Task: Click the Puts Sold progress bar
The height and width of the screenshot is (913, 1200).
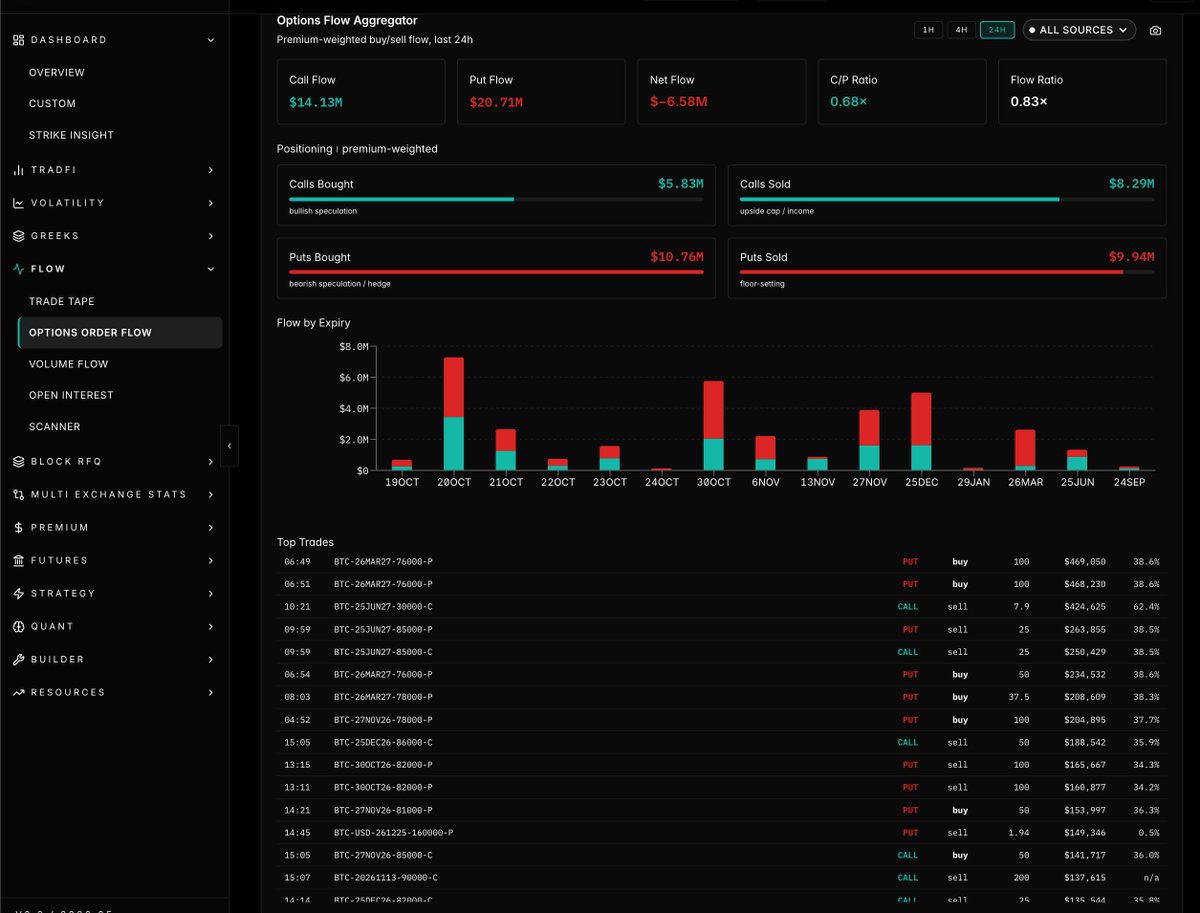Action: pos(947,272)
